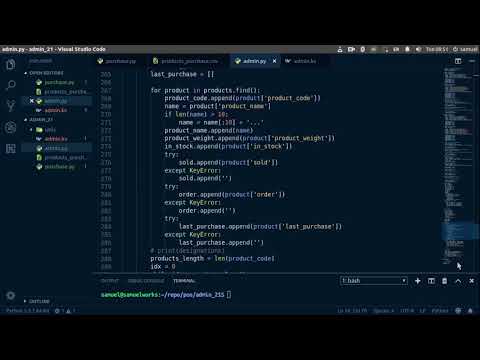Click the line and column indicator
The width and height of the screenshot is (480, 360).
(352, 311)
